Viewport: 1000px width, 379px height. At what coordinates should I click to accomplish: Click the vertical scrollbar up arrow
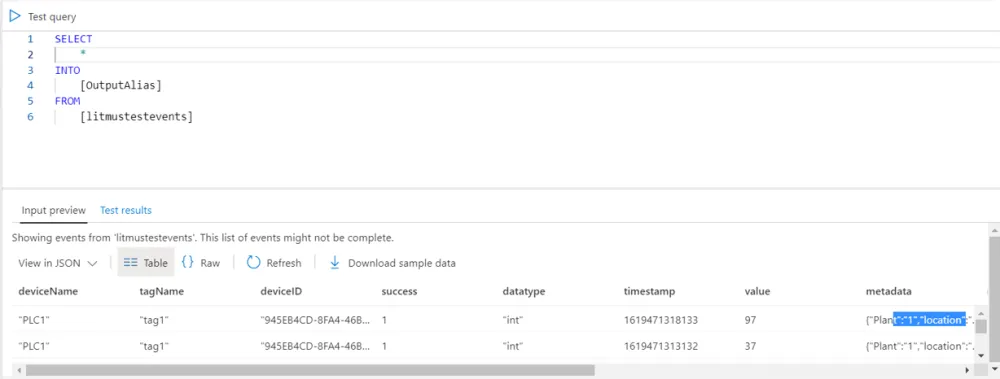click(x=994, y=230)
